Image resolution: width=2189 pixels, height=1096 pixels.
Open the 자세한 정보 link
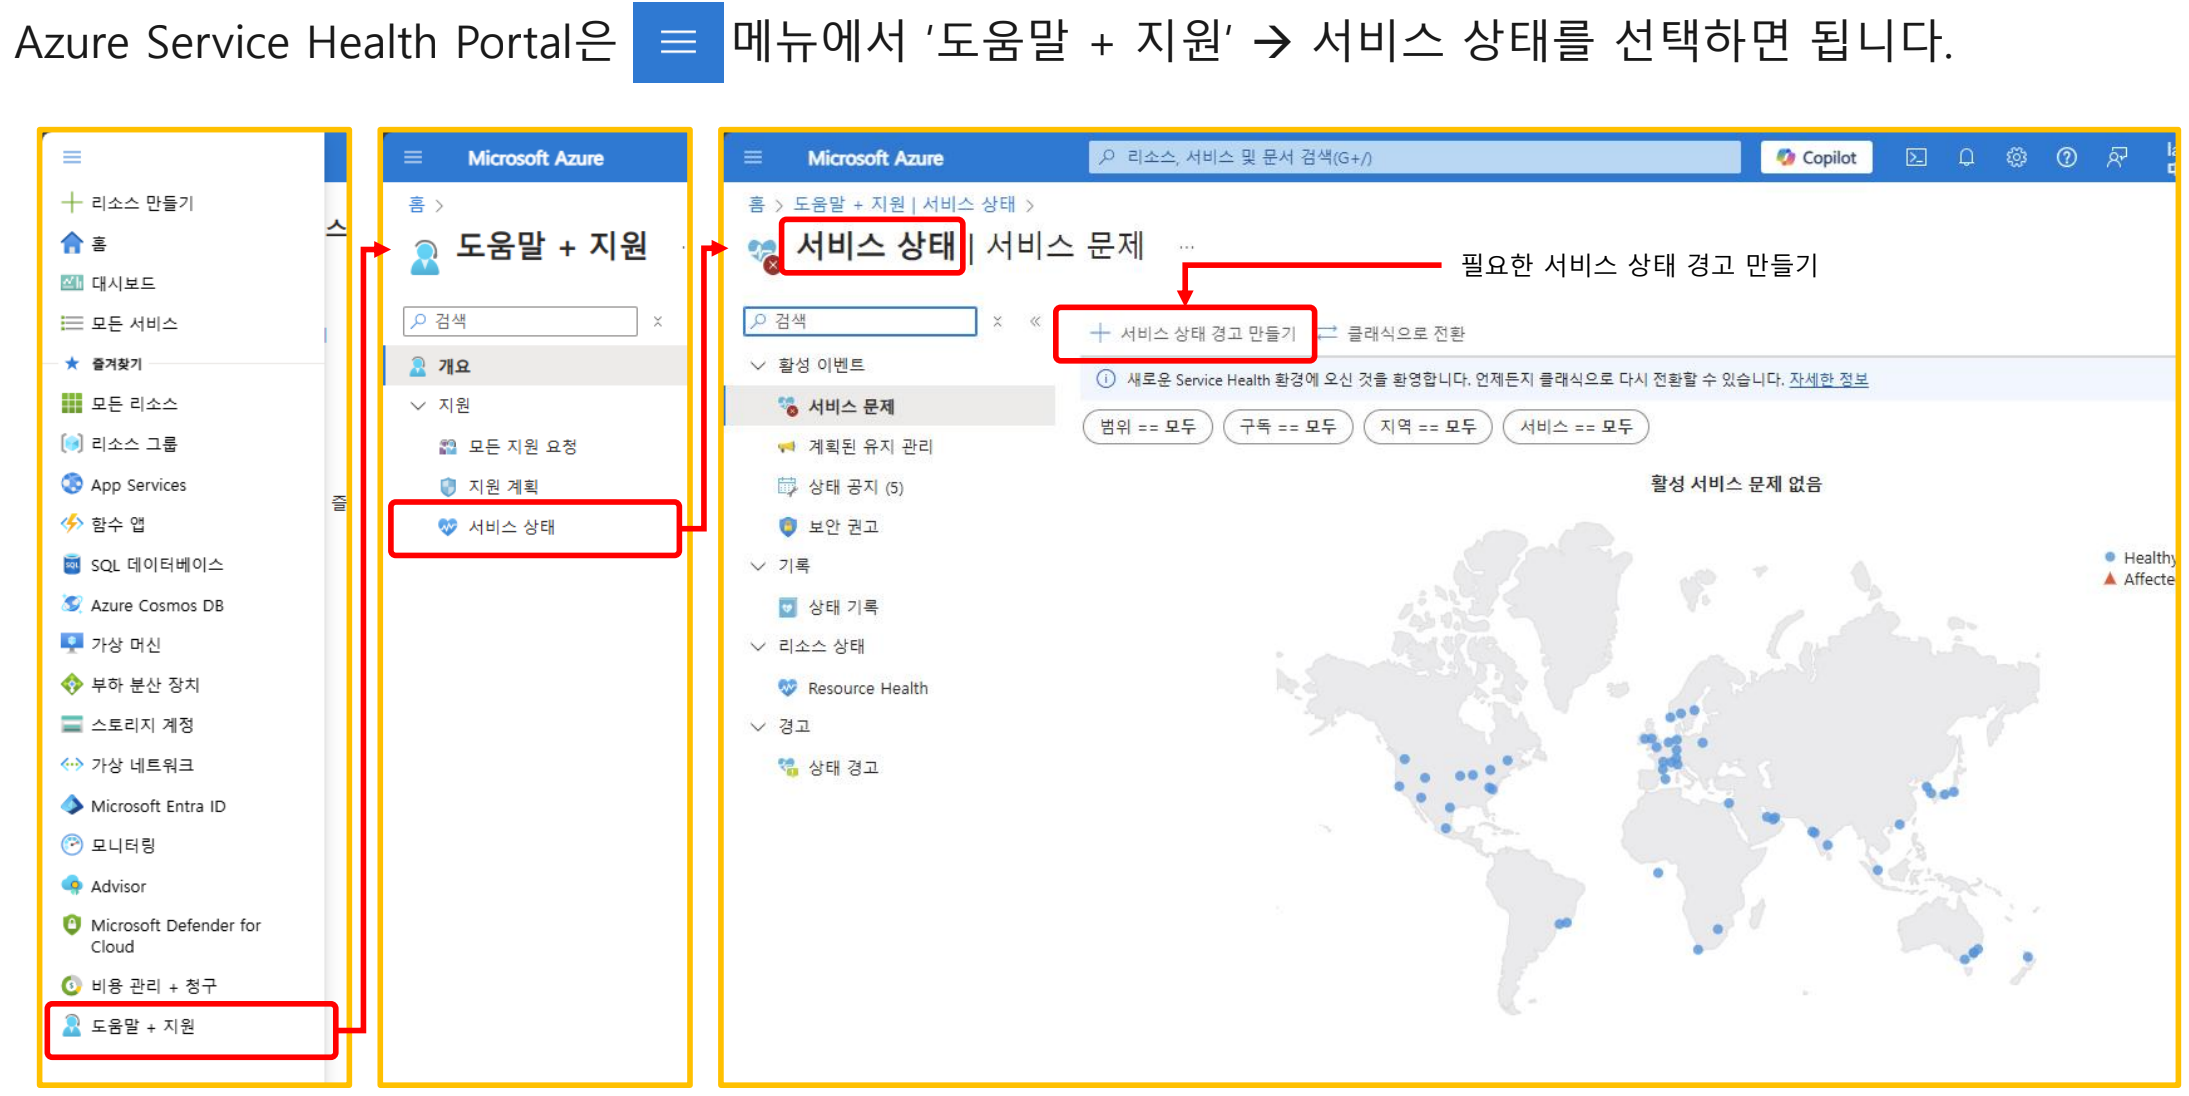1828,379
